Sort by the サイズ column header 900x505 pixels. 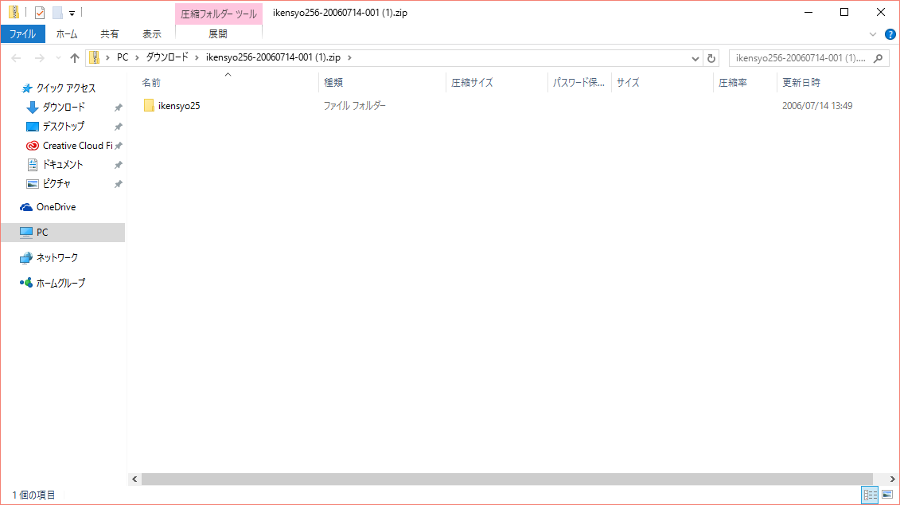coord(628,83)
